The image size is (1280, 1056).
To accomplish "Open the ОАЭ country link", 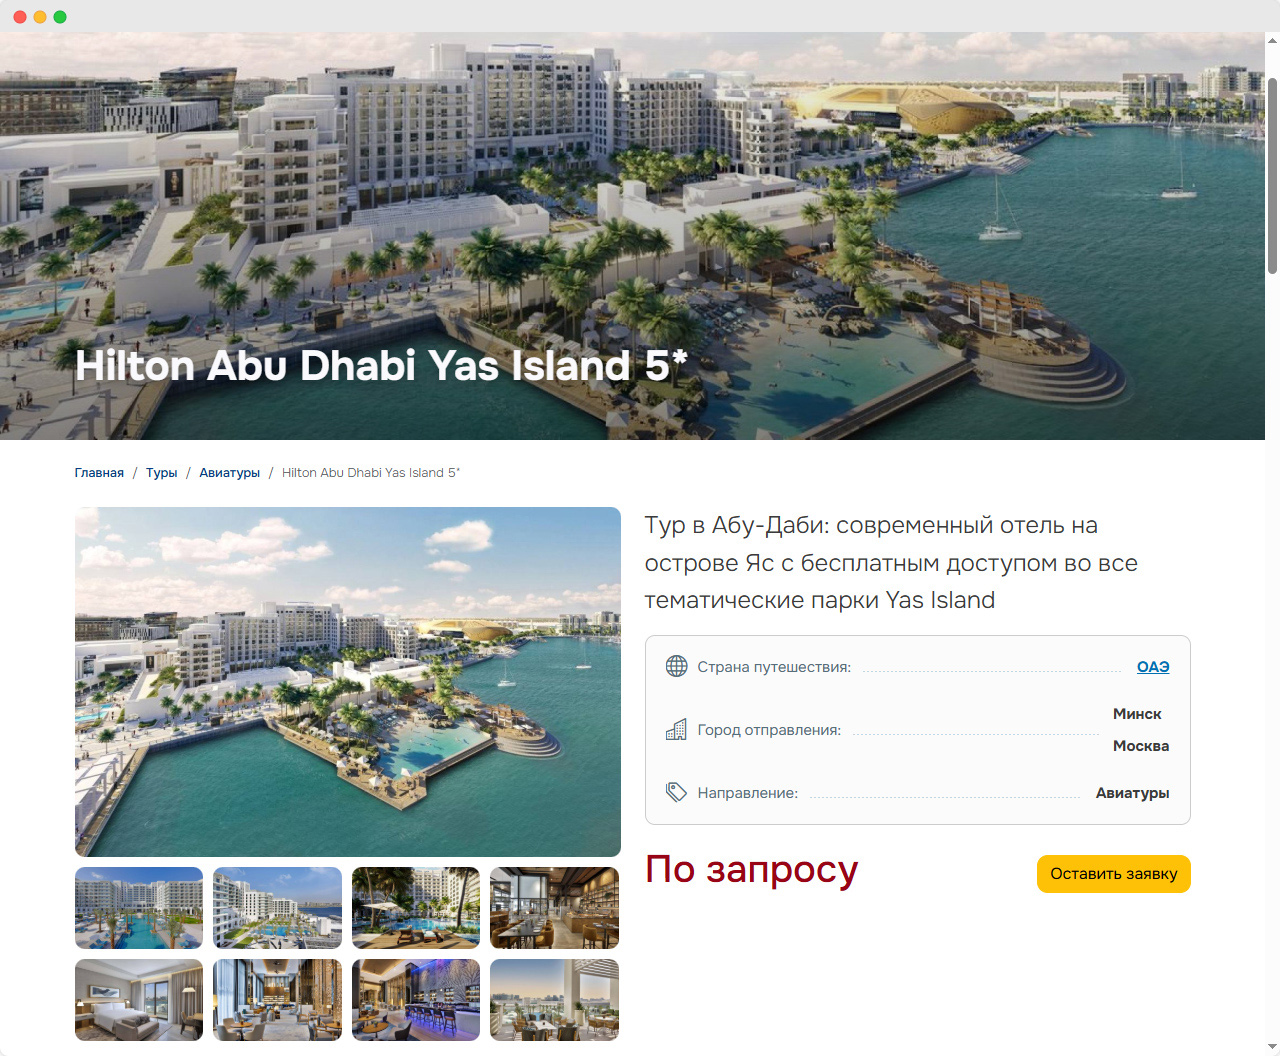I will click(x=1153, y=667).
